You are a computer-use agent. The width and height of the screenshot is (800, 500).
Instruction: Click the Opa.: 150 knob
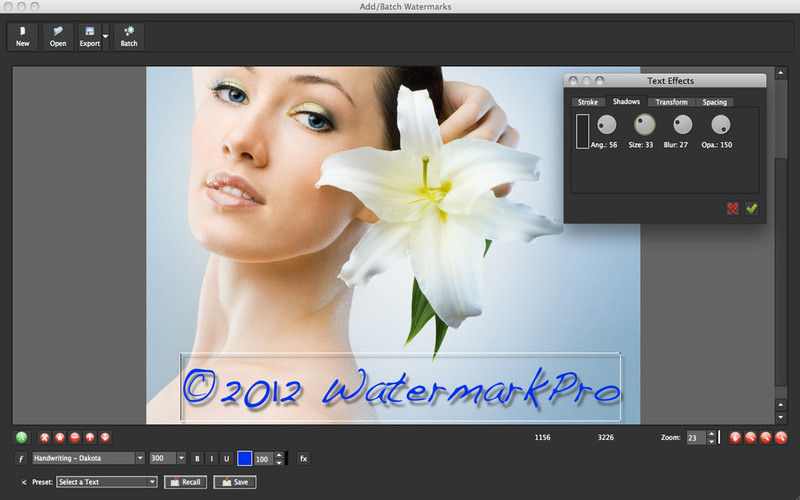point(720,124)
